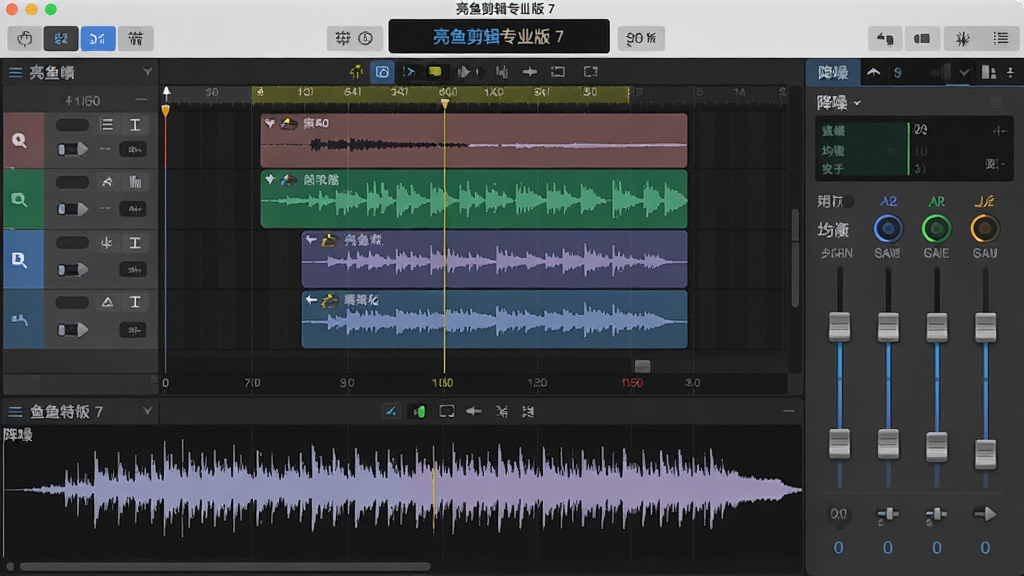This screenshot has width=1024, height=576.
Task: Select the orange J/E channel label
Action: tap(985, 202)
